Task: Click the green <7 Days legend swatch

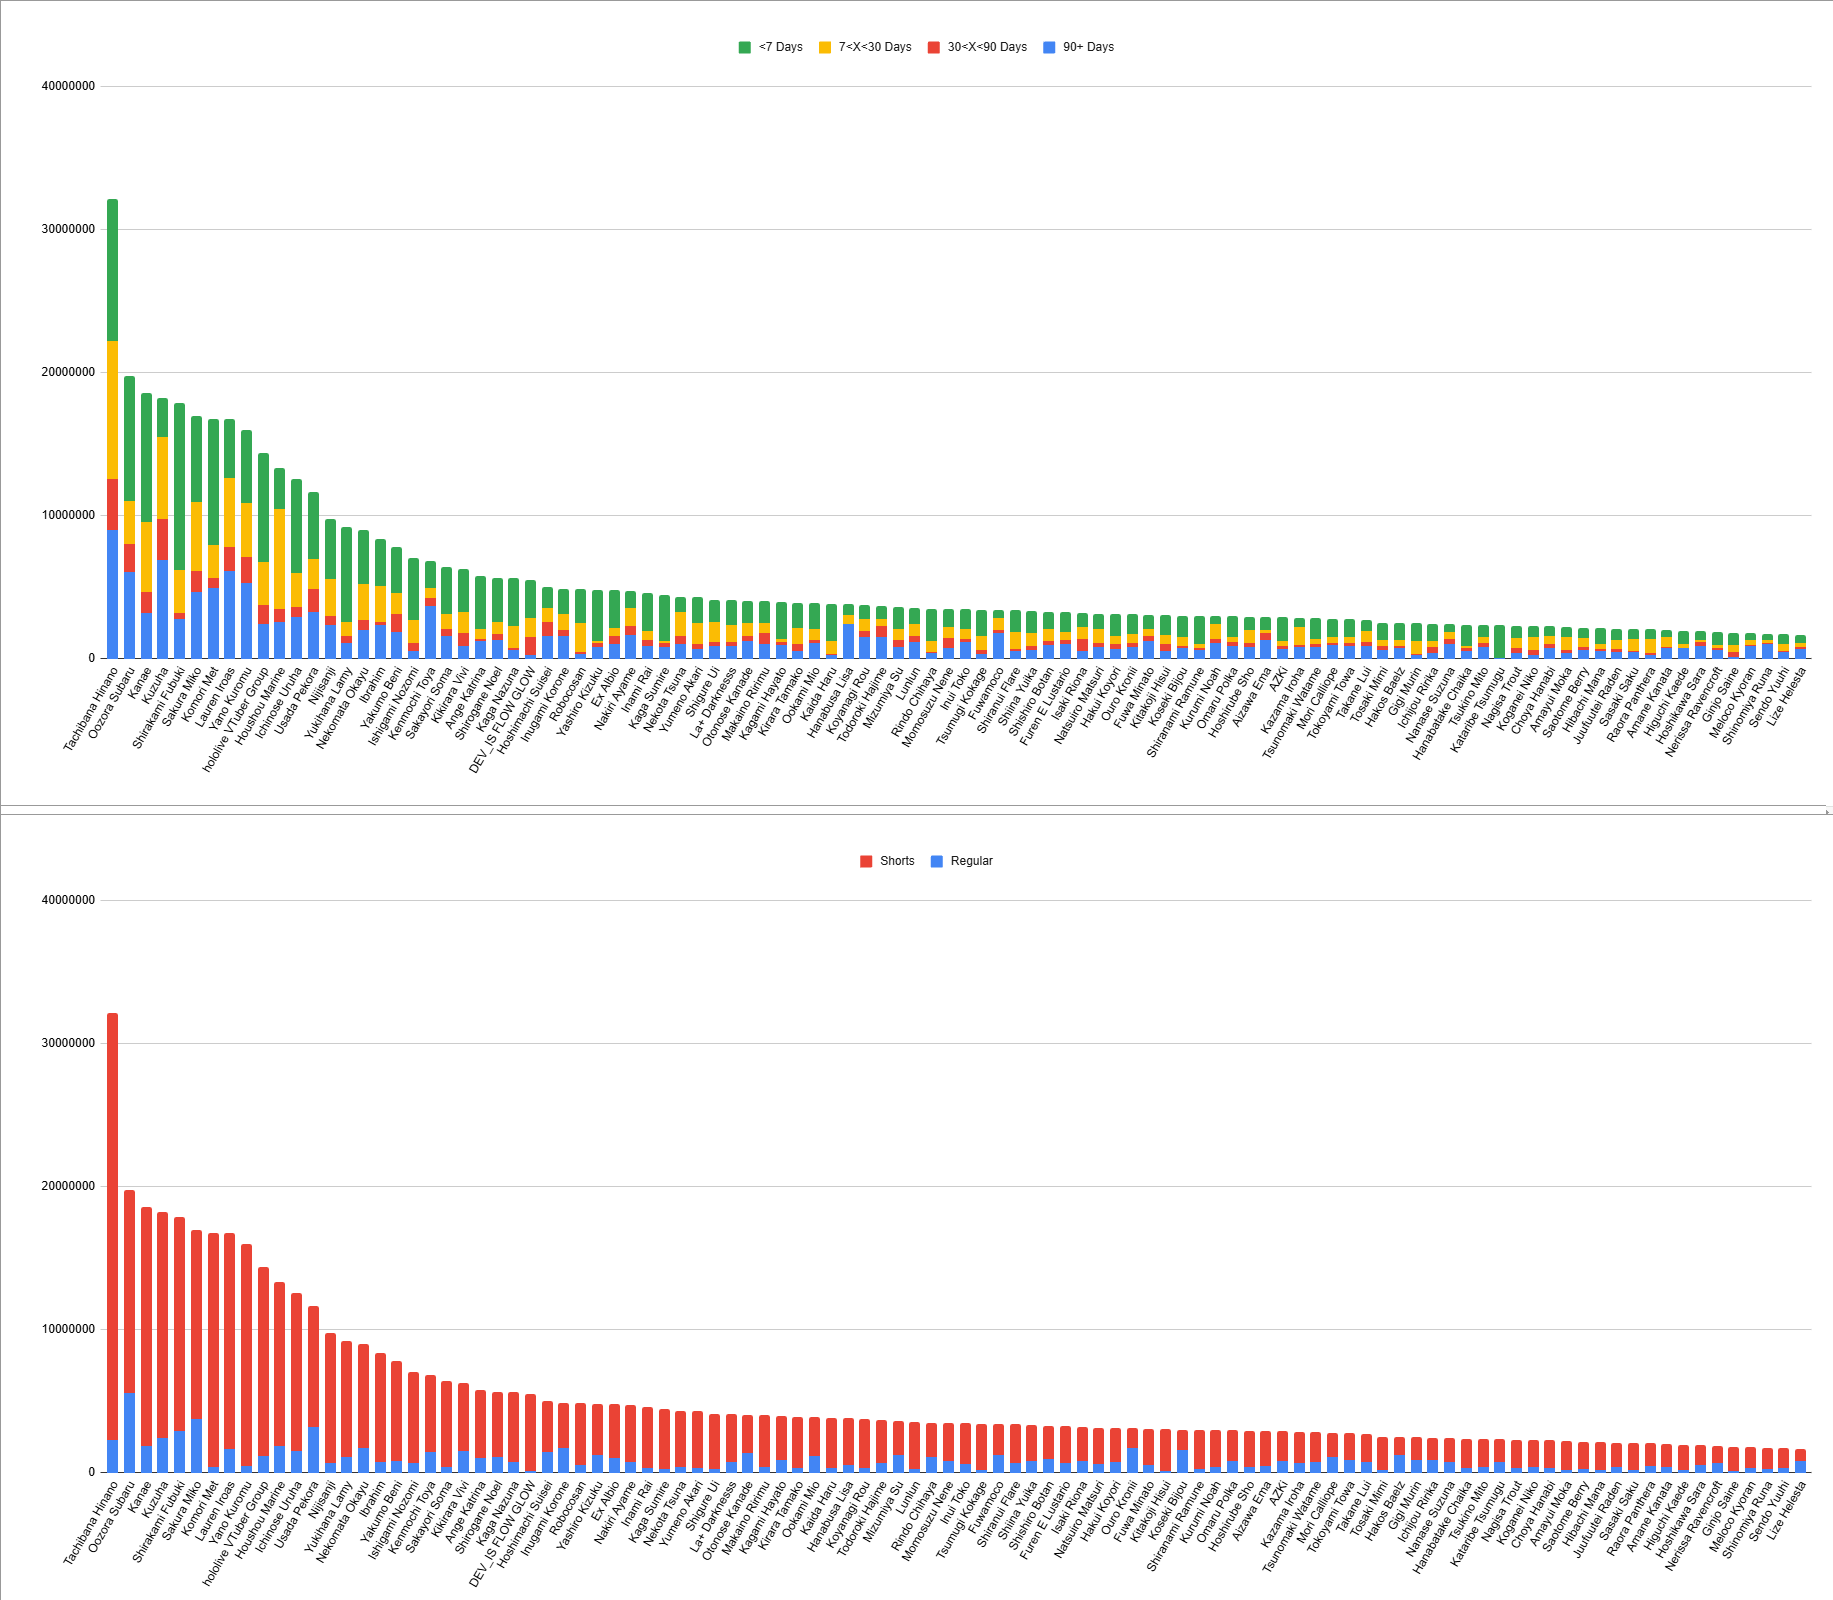Action: coord(744,47)
